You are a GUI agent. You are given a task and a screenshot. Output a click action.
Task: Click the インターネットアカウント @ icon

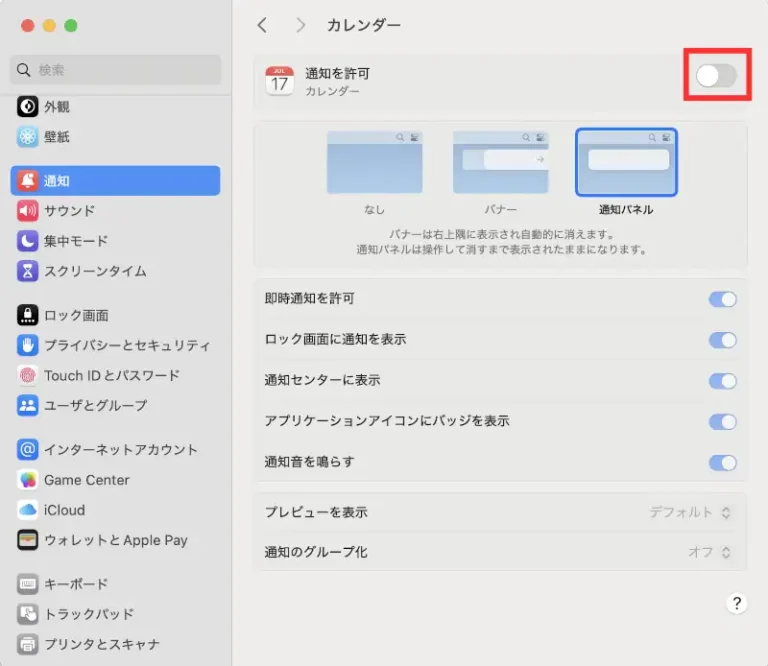coord(27,450)
